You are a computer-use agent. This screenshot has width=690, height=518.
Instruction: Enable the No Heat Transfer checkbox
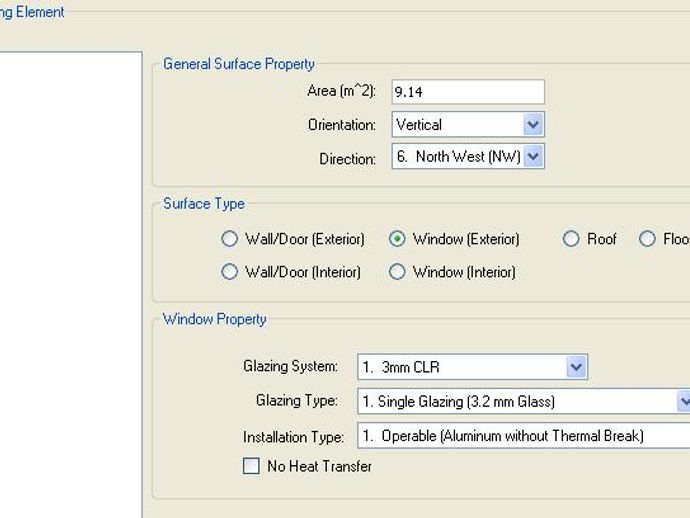click(252, 466)
